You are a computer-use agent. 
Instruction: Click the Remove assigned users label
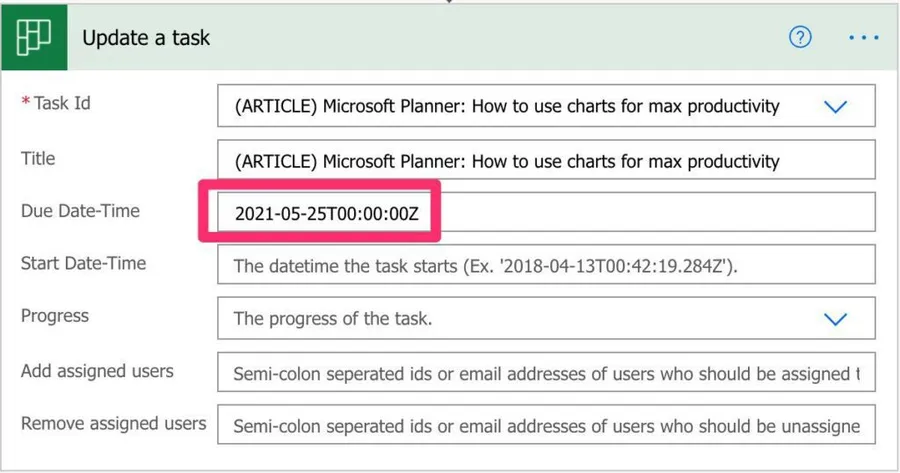click(x=113, y=423)
